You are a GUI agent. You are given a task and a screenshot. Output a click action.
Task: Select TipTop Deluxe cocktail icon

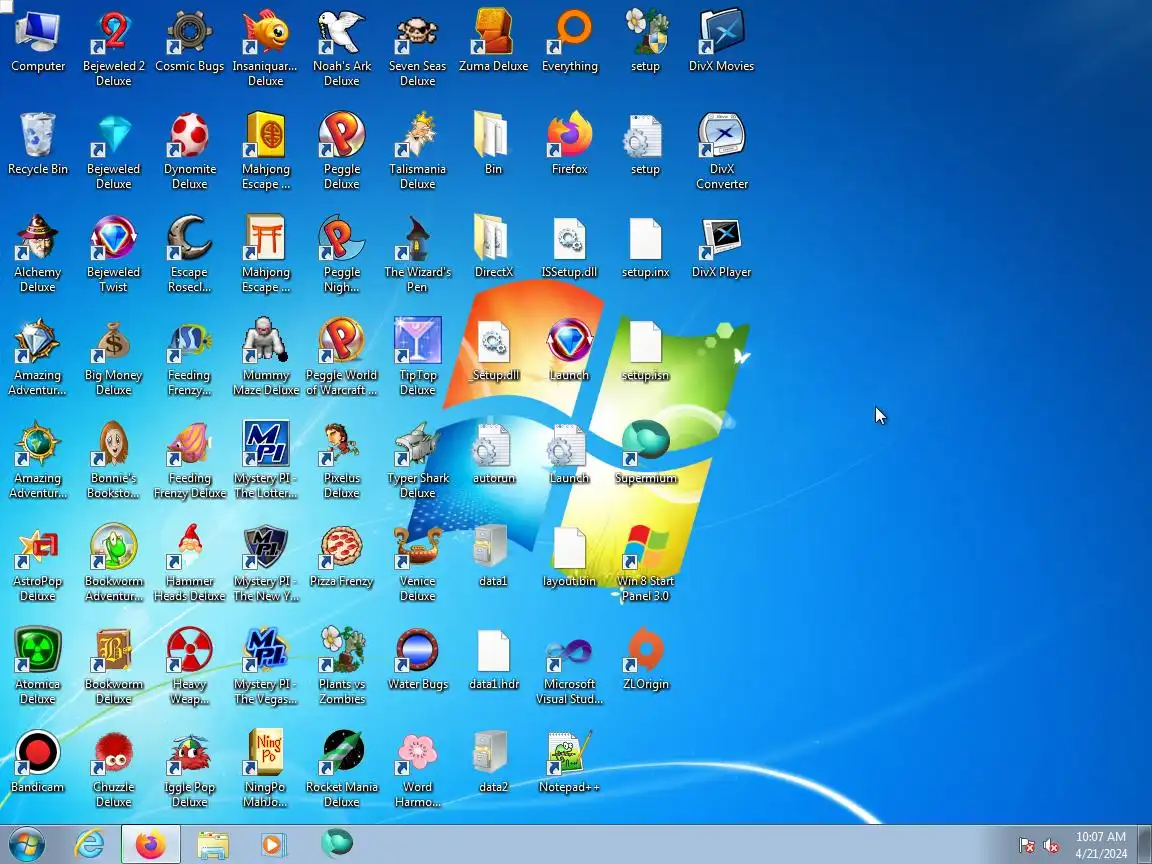point(417,342)
